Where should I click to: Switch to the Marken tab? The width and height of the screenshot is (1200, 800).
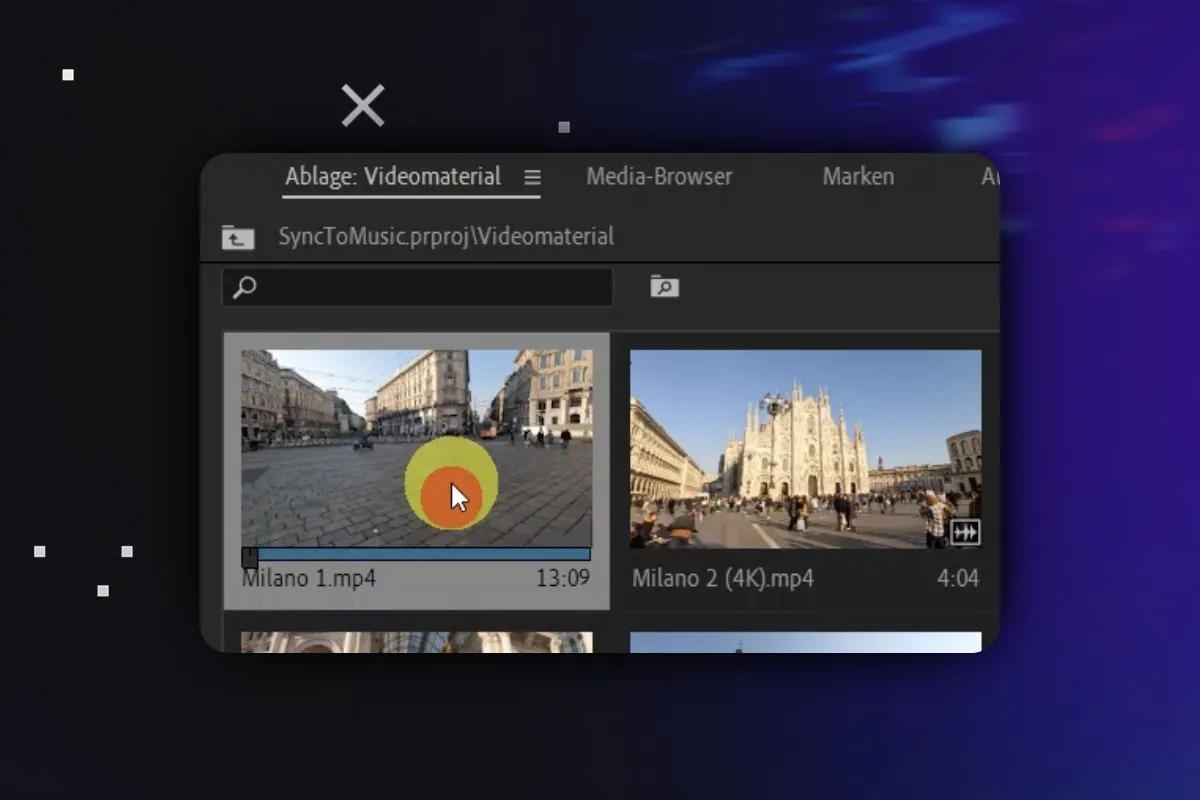(x=858, y=177)
